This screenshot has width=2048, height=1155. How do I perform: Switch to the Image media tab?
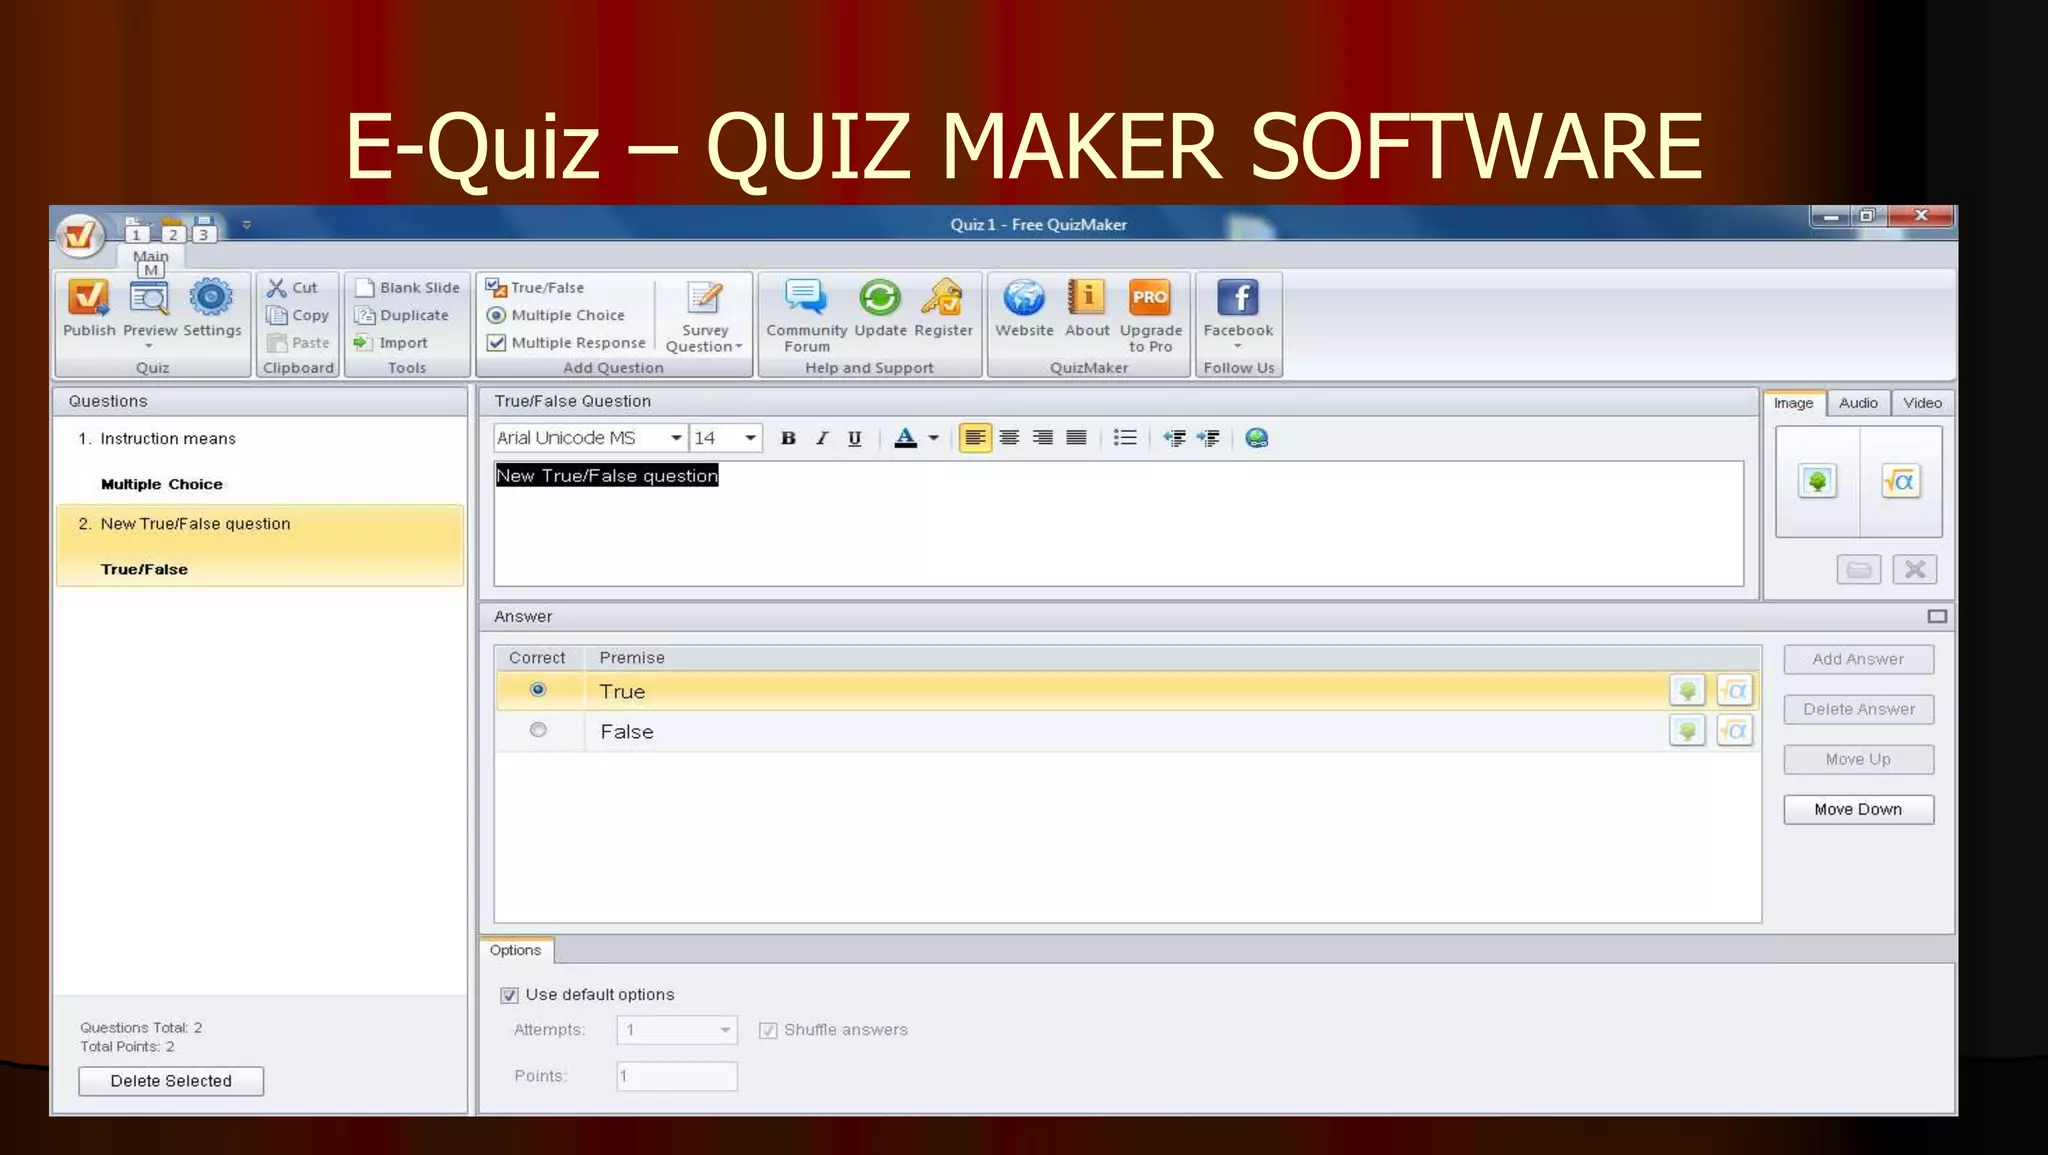(1793, 403)
